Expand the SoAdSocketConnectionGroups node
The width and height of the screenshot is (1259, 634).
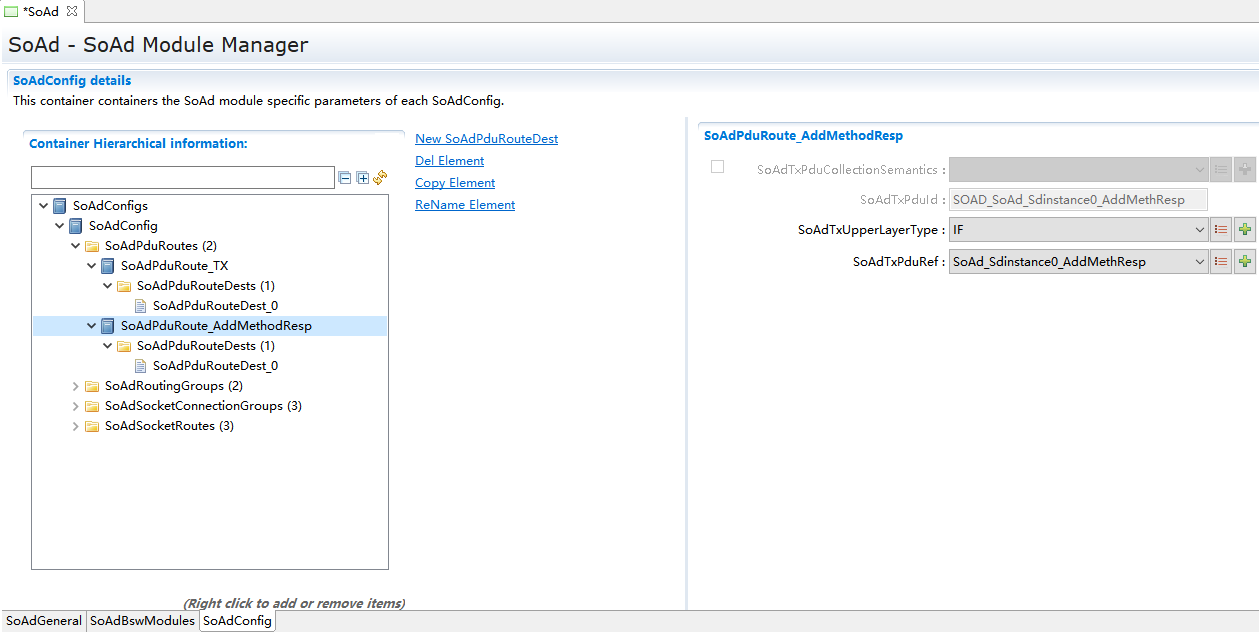(x=76, y=406)
